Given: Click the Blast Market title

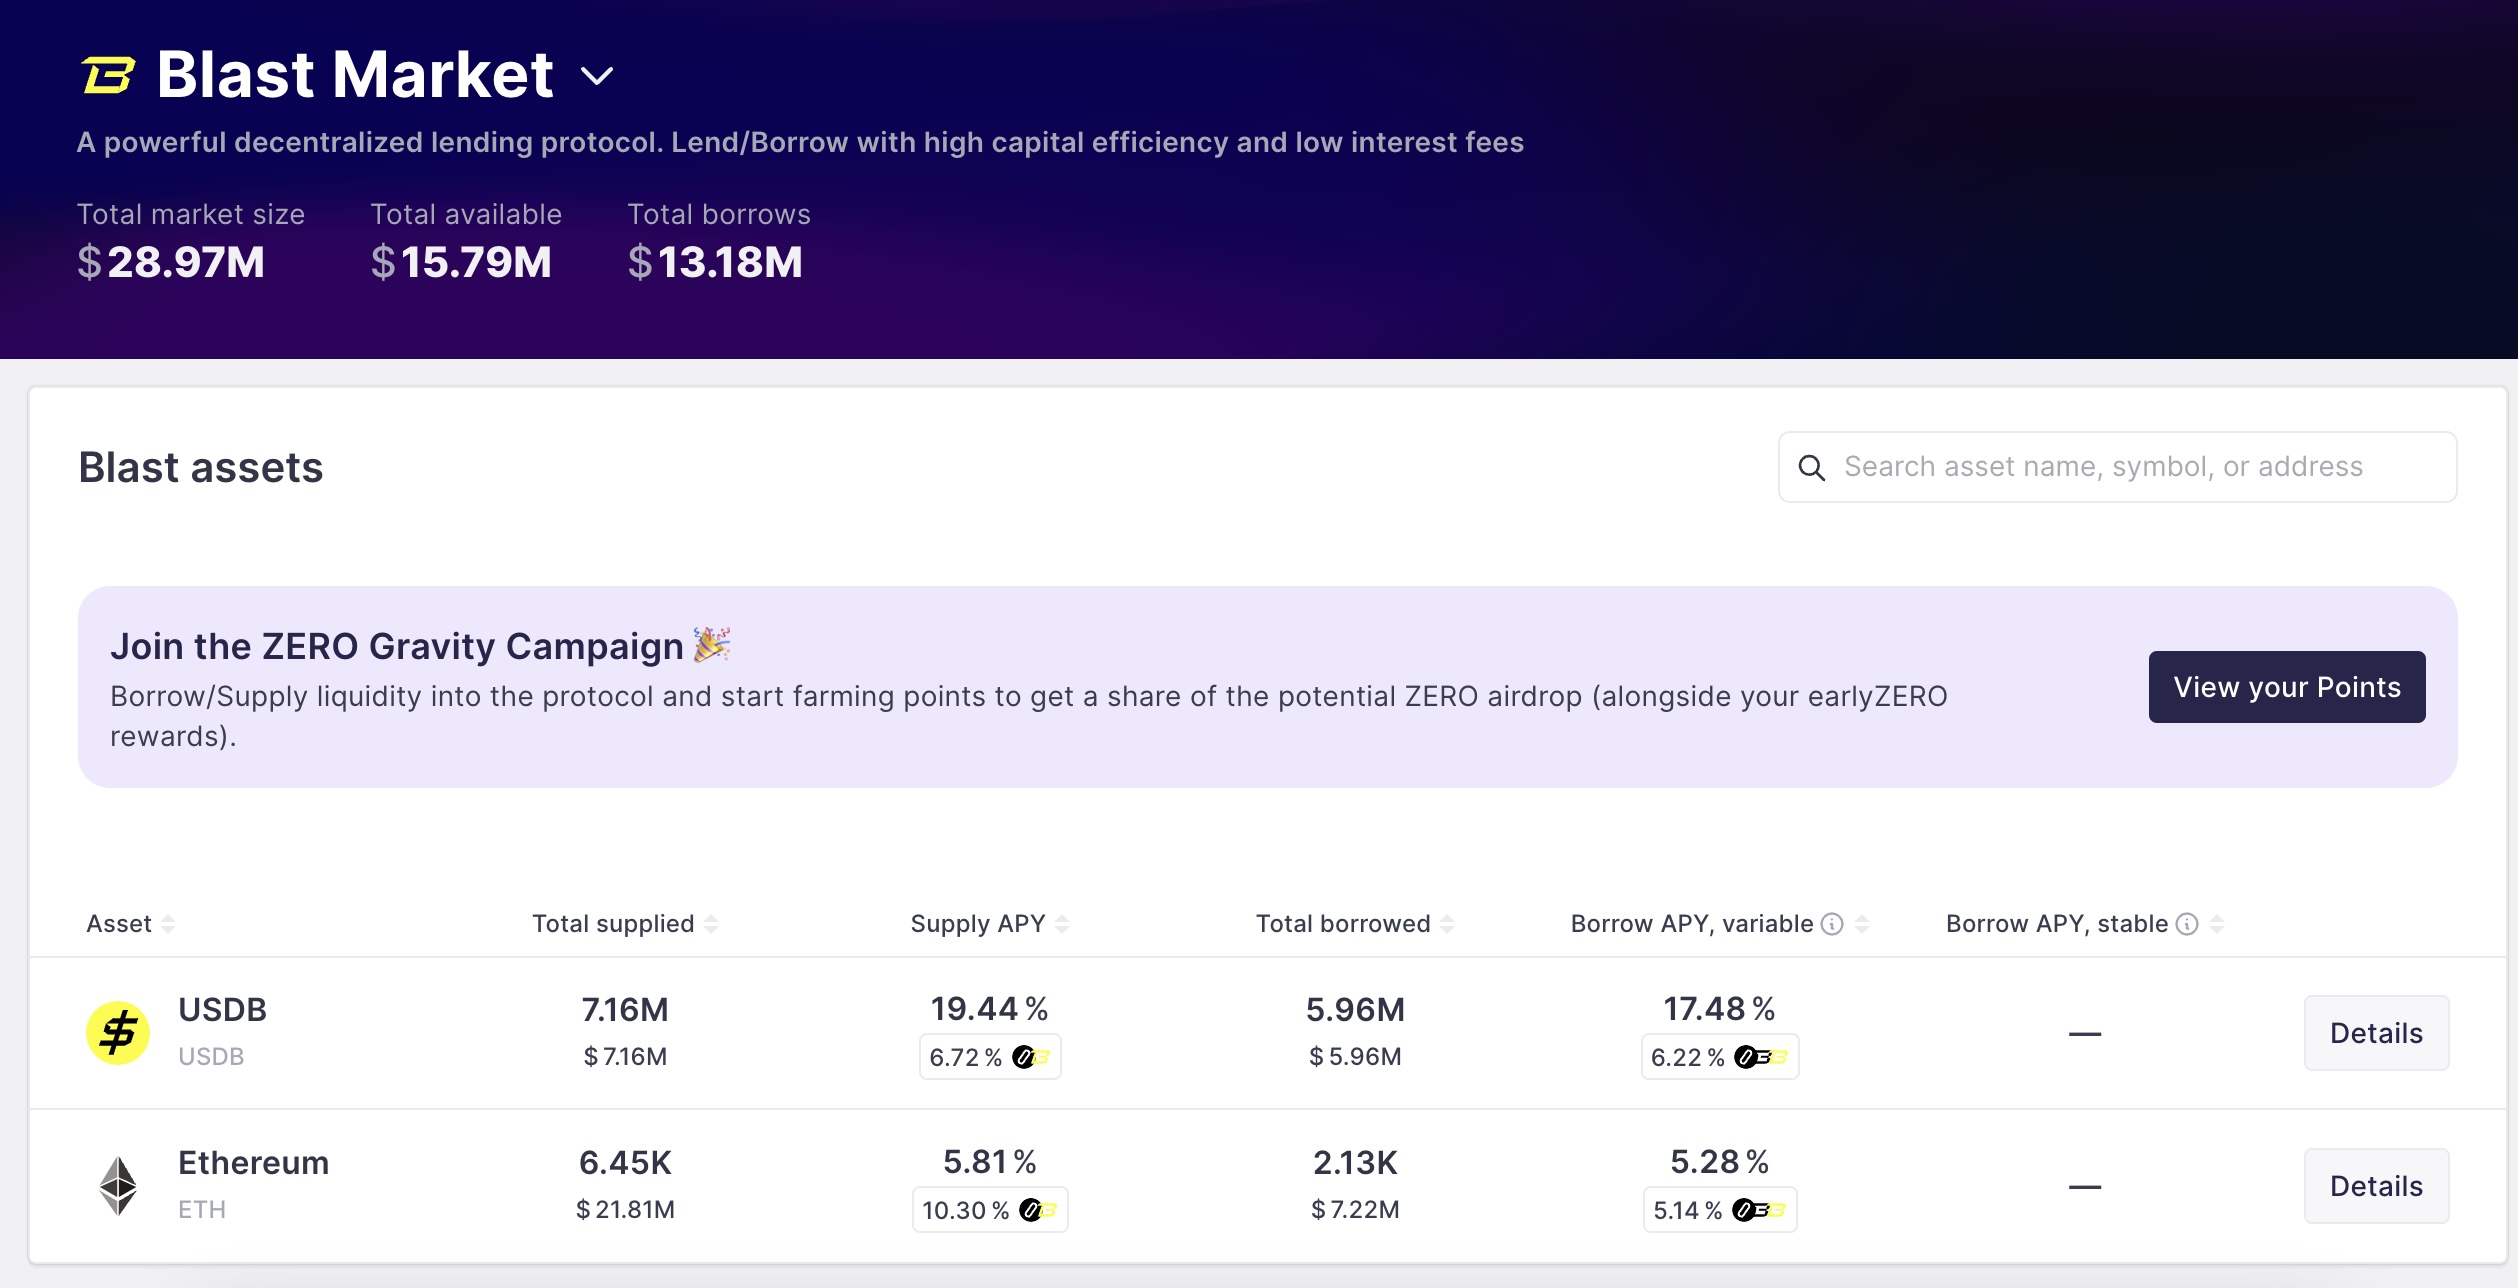Looking at the screenshot, I should pos(355,75).
